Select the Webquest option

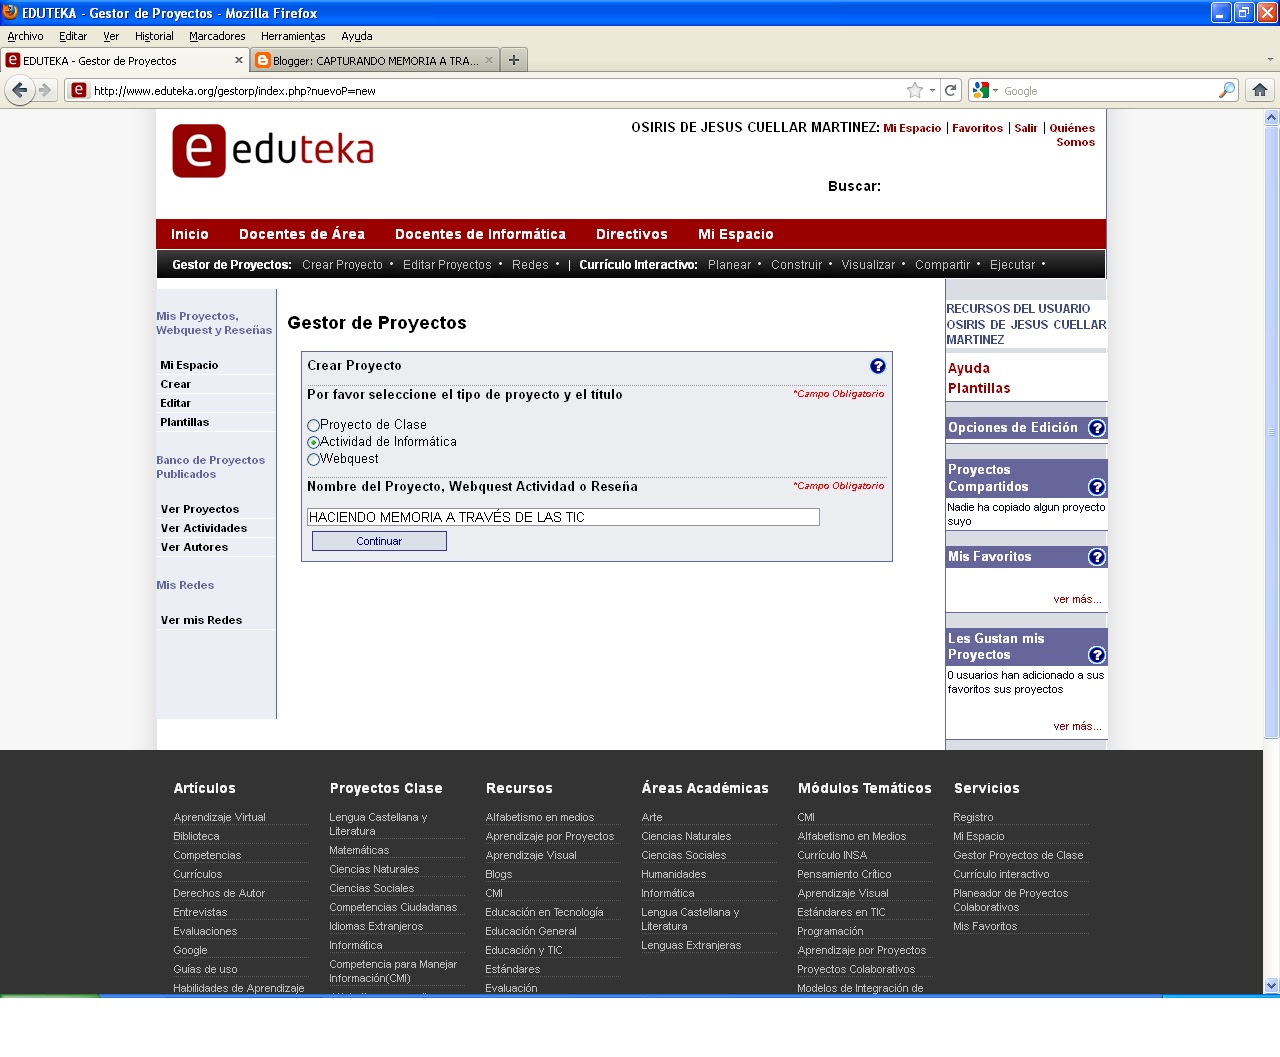pyautogui.click(x=313, y=459)
